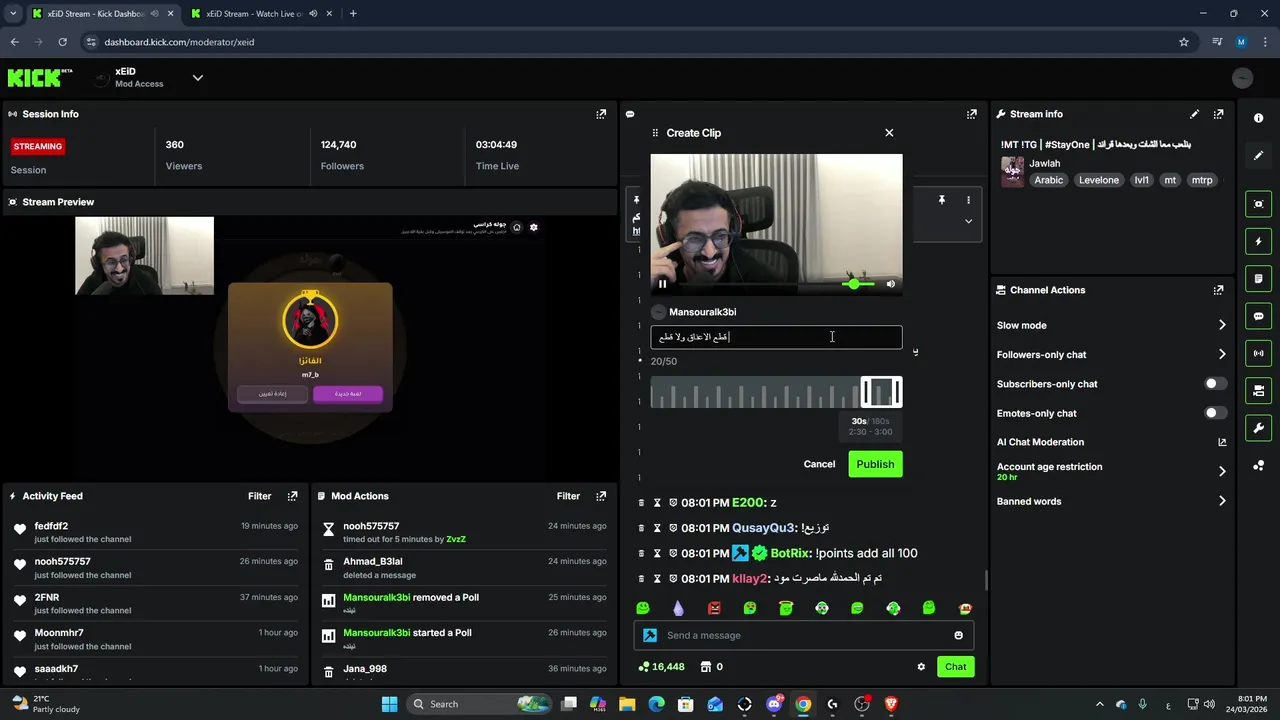Toggle the stream preview sidebar icon

click(1258, 204)
